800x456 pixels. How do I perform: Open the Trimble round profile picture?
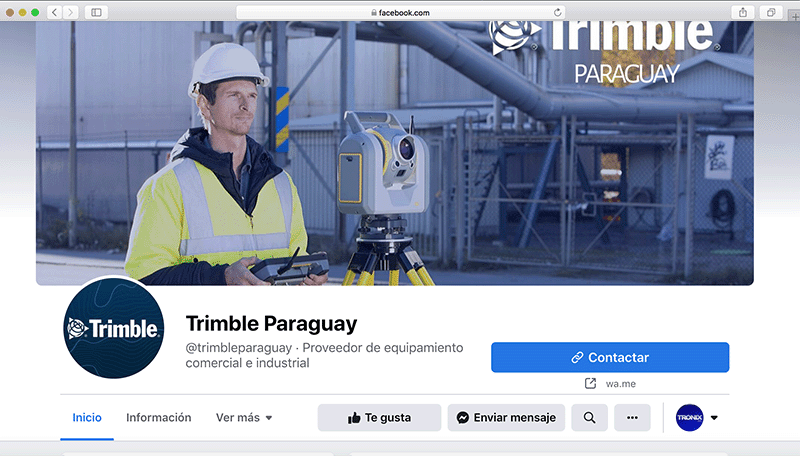114,328
